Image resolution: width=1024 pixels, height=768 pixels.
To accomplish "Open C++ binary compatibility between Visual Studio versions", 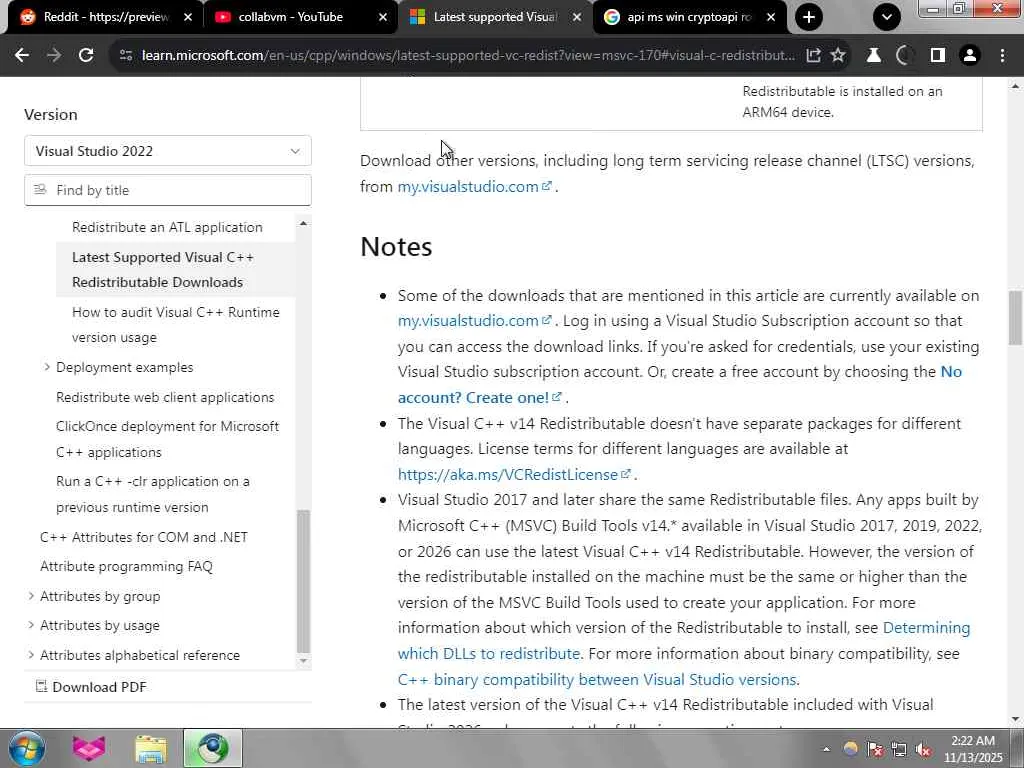I will [x=597, y=679].
